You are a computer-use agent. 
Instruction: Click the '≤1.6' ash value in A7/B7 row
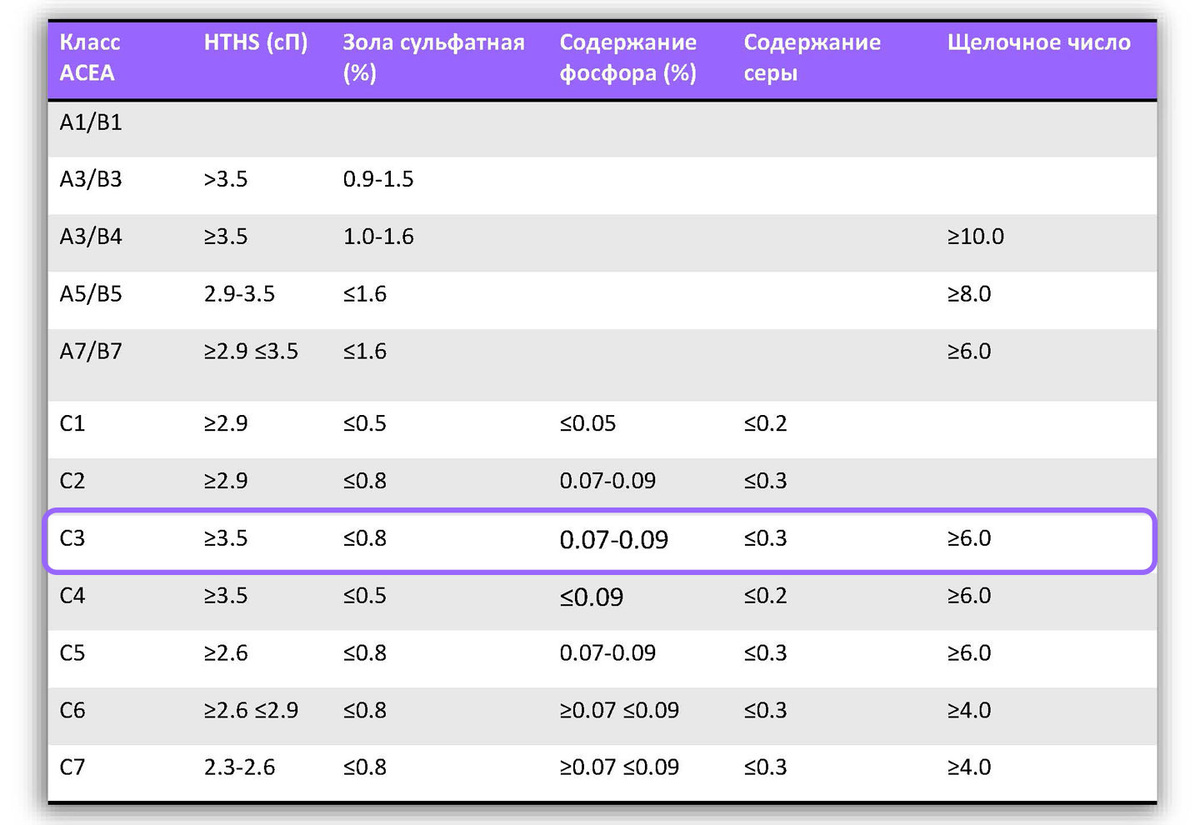tap(364, 351)
